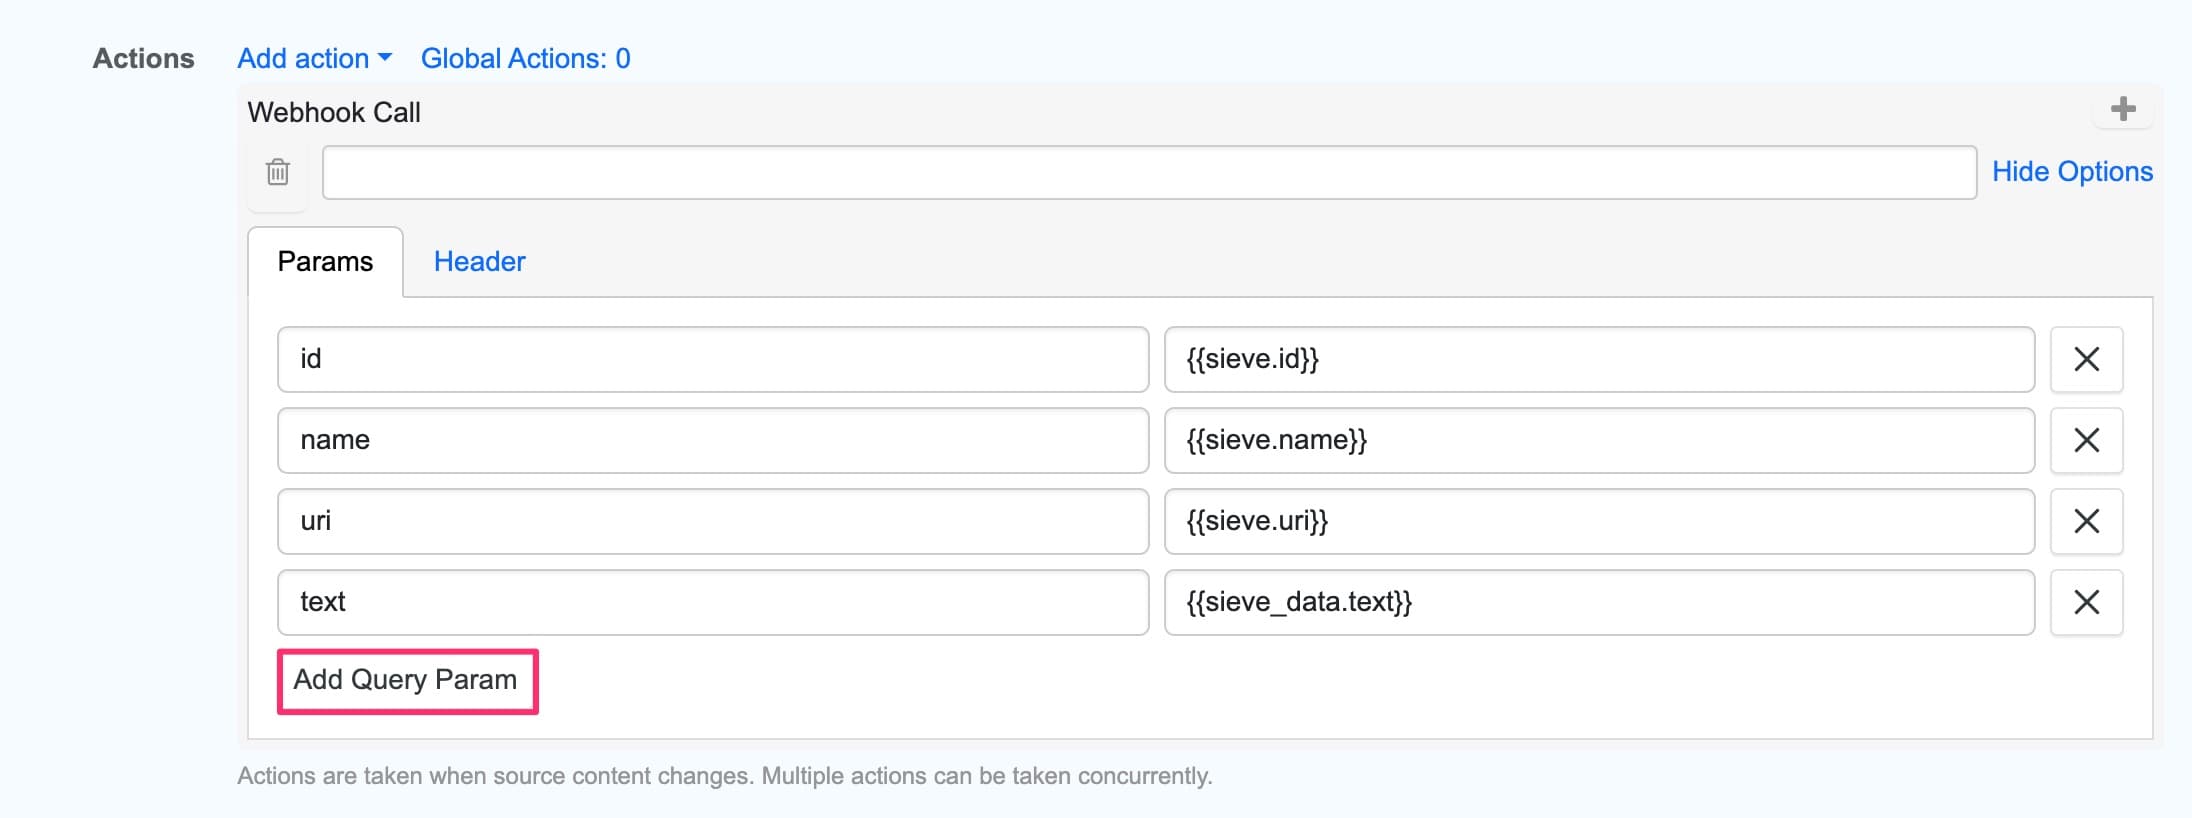Open the Add action dropdown

click(x=313, y=58)
